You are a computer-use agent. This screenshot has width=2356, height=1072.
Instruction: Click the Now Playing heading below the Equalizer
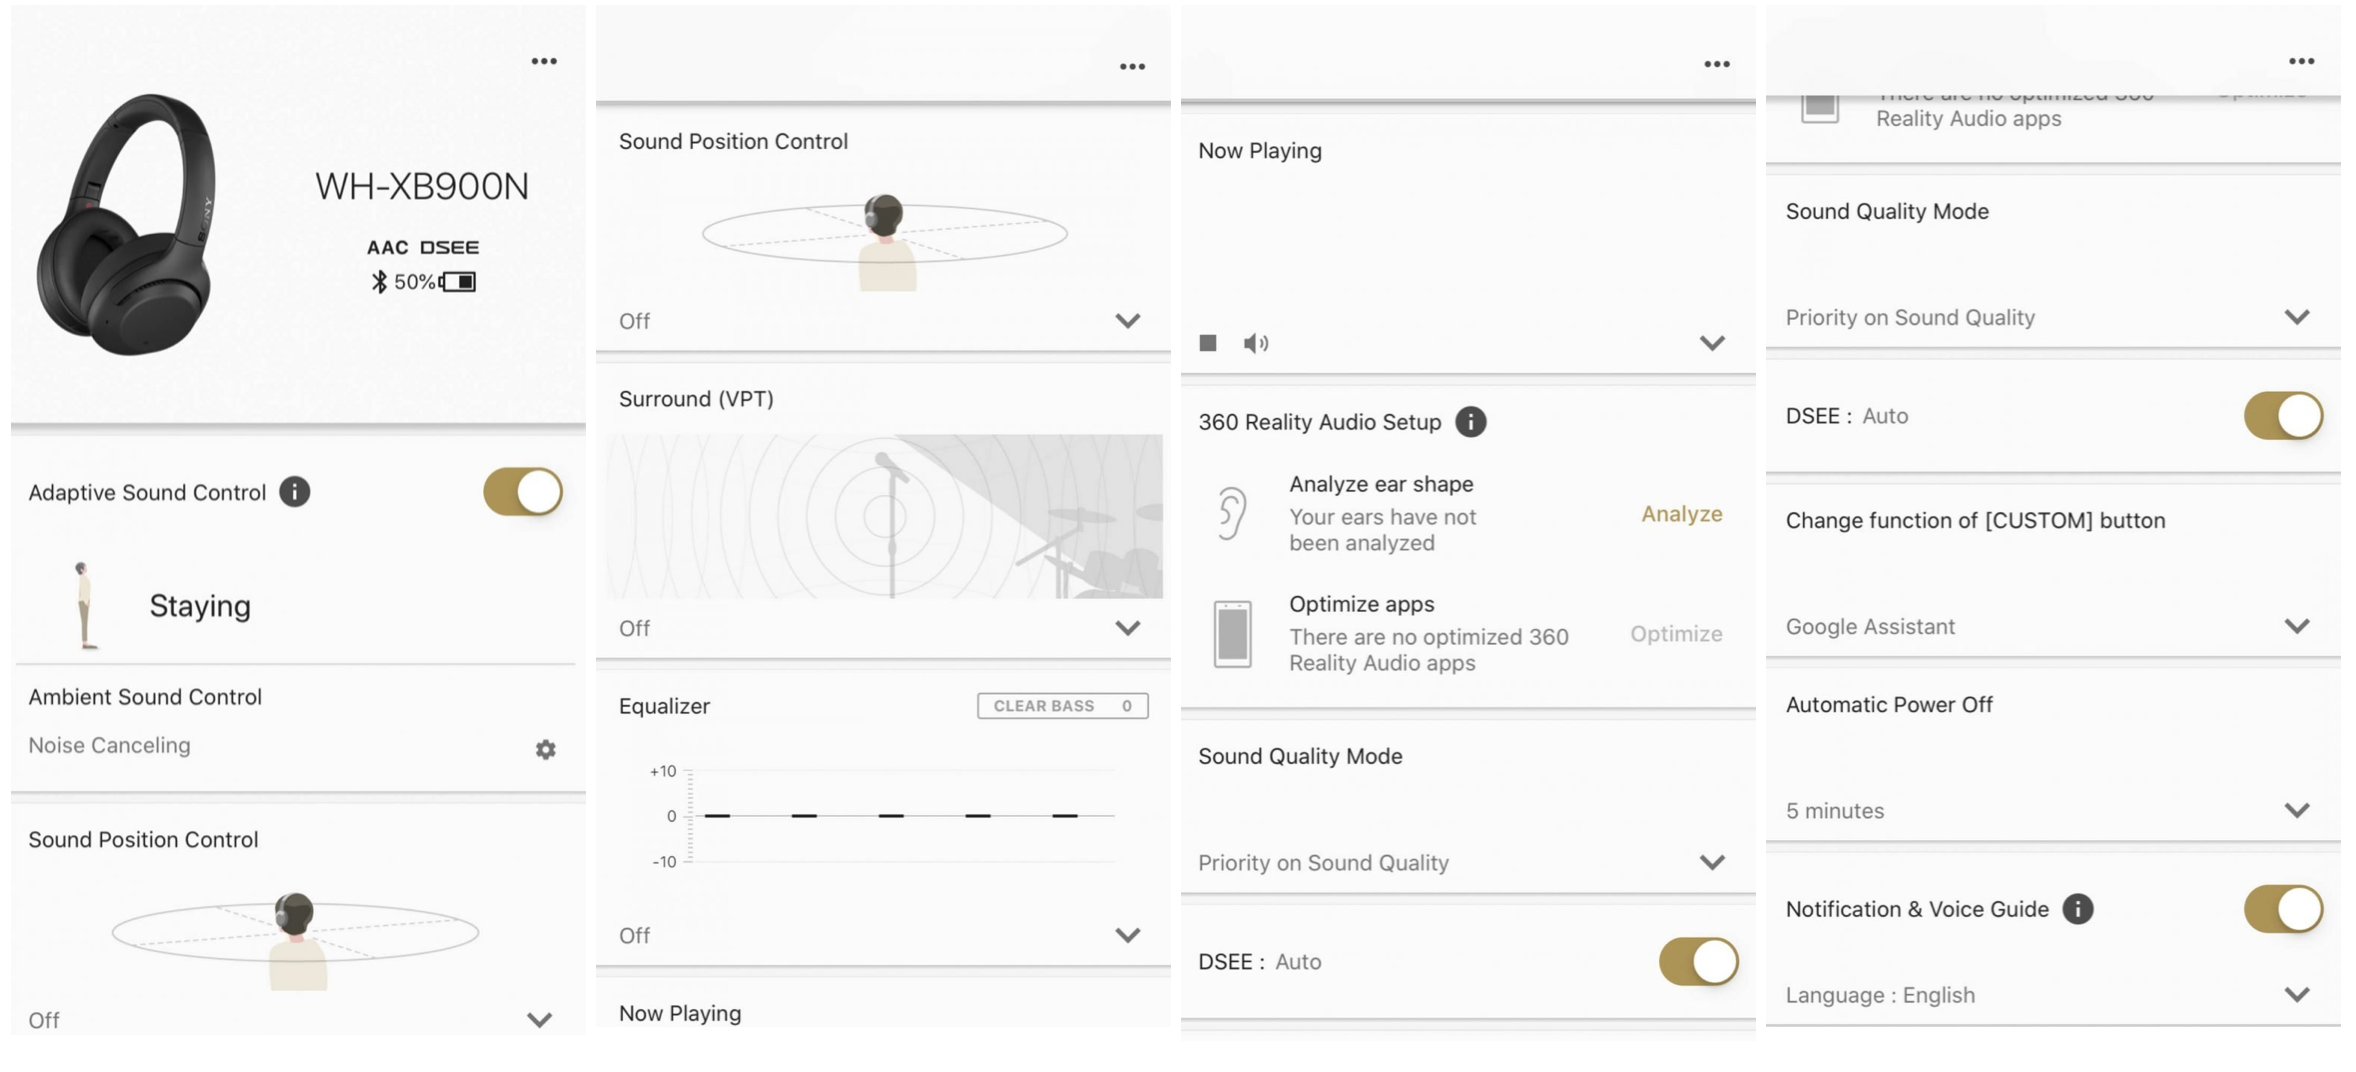[680, 1013]
